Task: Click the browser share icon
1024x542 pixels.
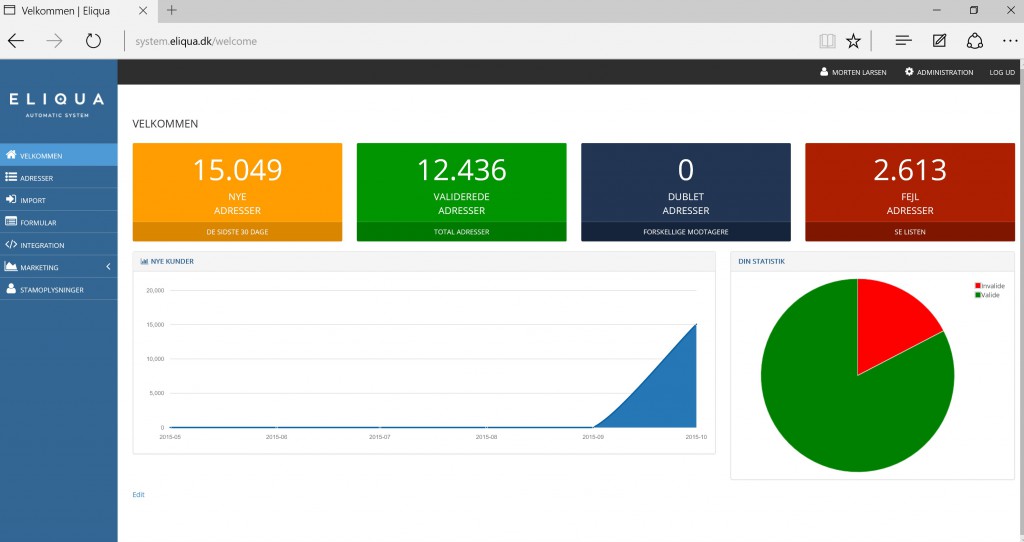Action: click(x=974, y=41)
